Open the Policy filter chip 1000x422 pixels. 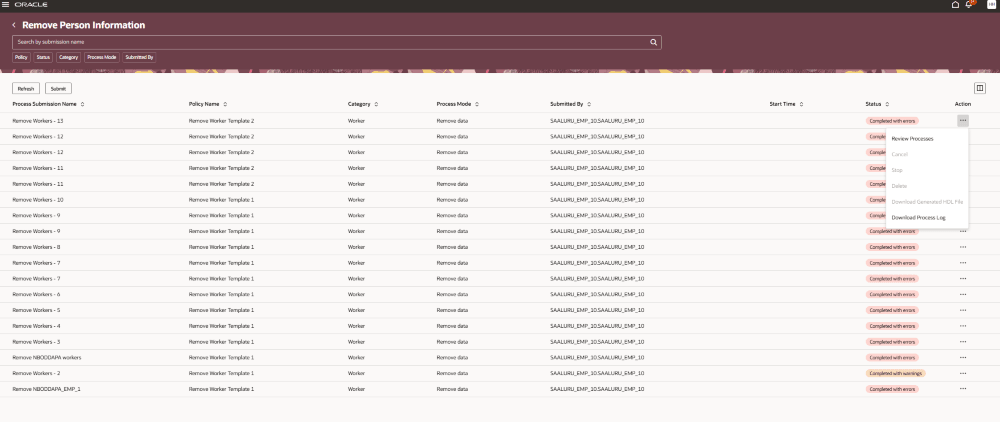pos(21,57)
